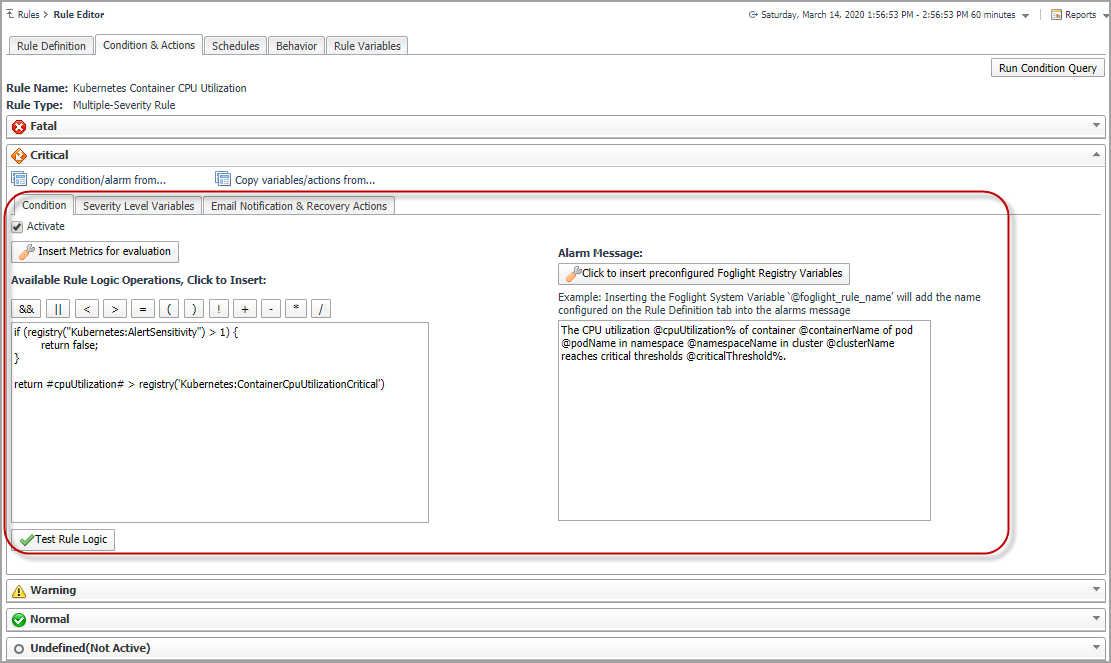Click the time range arrow icon before Saturday
The width and height of the screenshot is (1111, 663).
click(753, 14)
